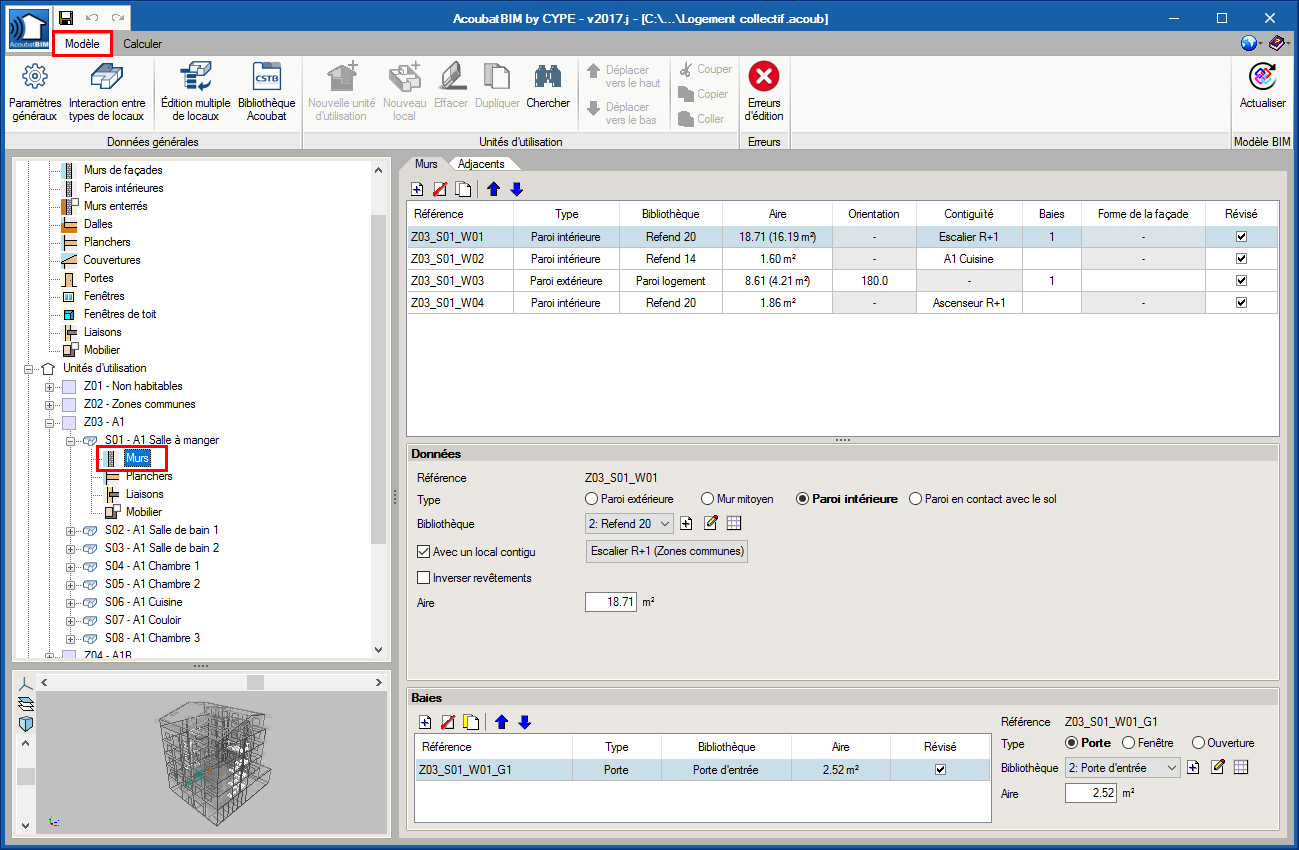Click the layers stack icon in 3D viewer

26,703
